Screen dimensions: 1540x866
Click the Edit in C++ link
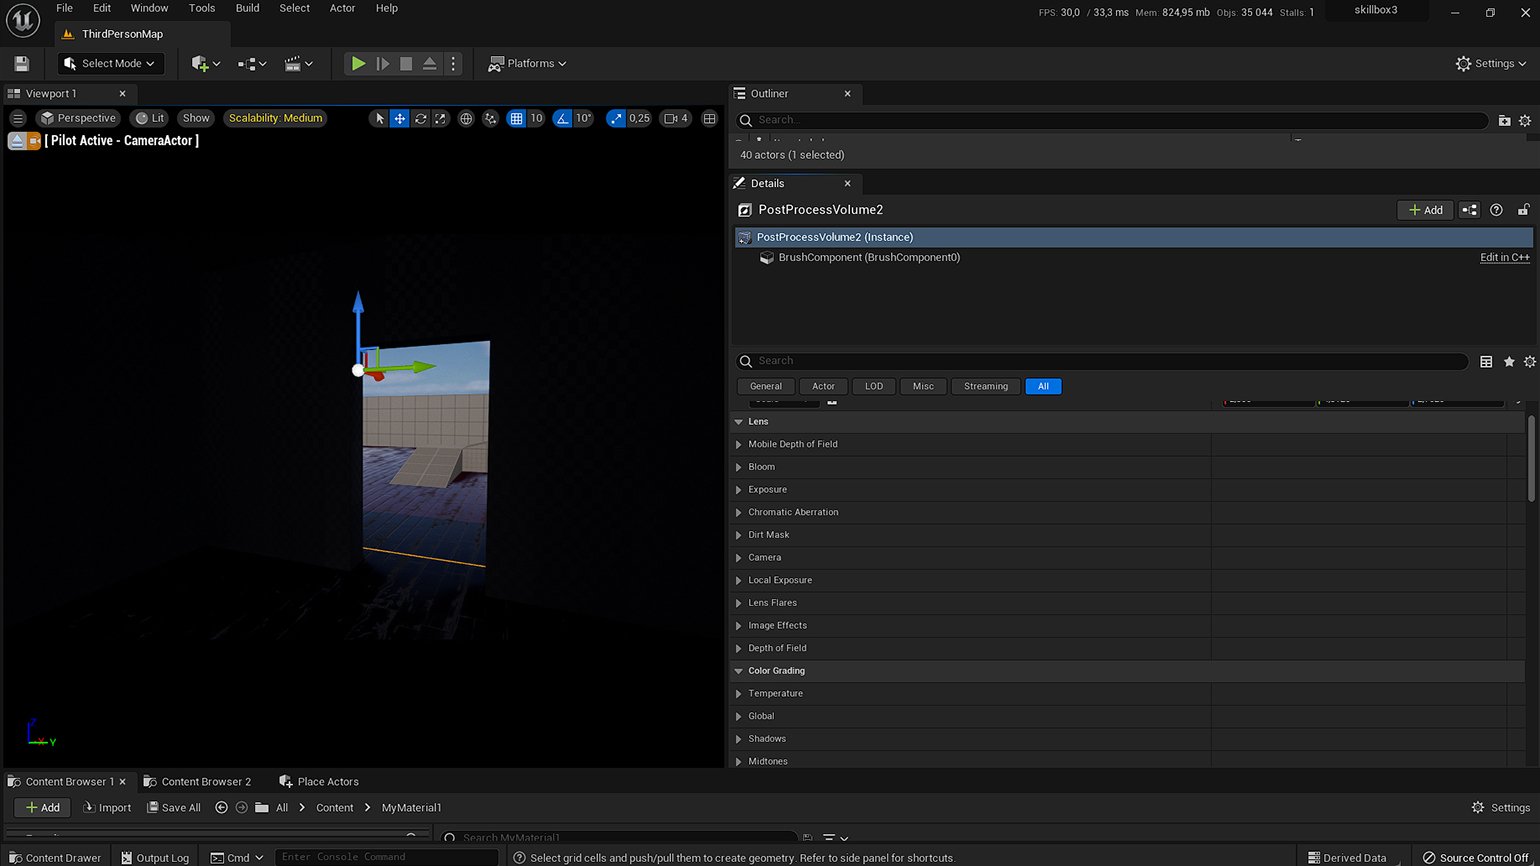(x=1505, y=257)
